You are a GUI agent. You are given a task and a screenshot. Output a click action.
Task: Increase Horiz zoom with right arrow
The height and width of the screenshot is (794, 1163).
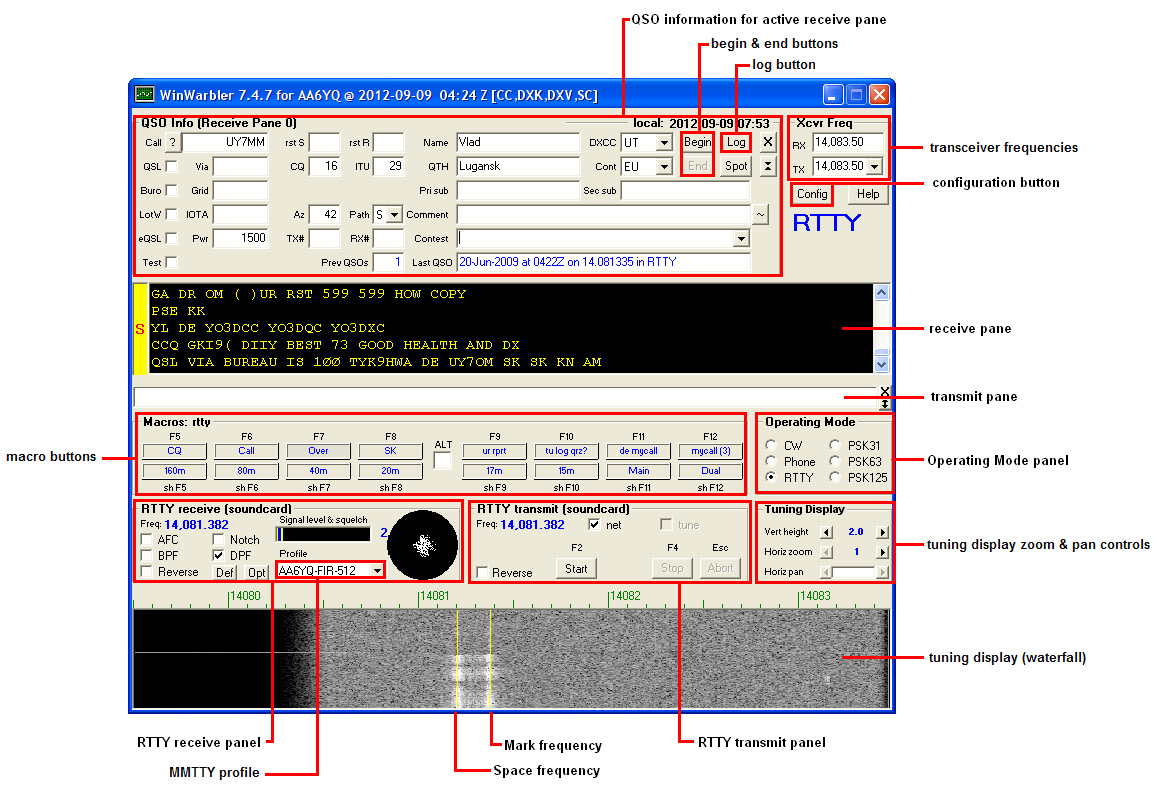882,552
